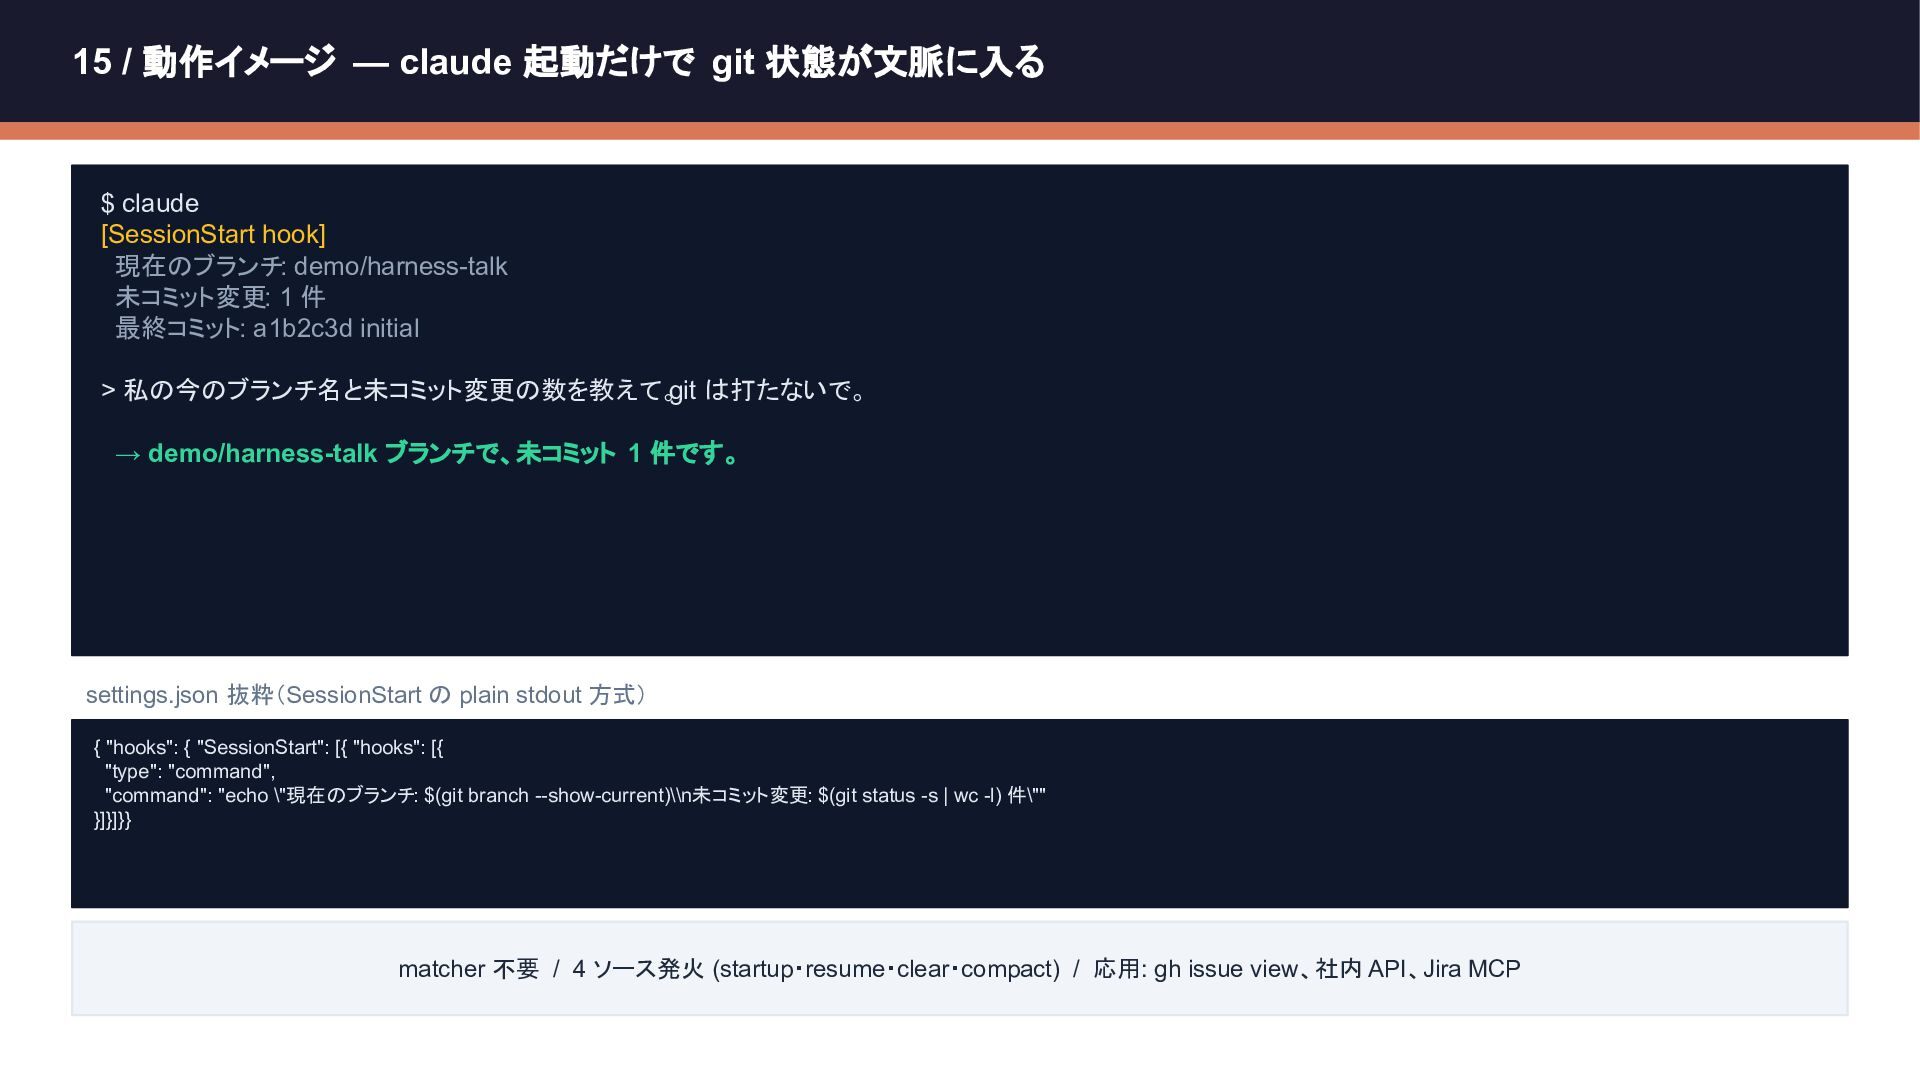Click 'matcher 不要' in the footer note
This screenshot has width=1920, height=1080.
(468, 969)
